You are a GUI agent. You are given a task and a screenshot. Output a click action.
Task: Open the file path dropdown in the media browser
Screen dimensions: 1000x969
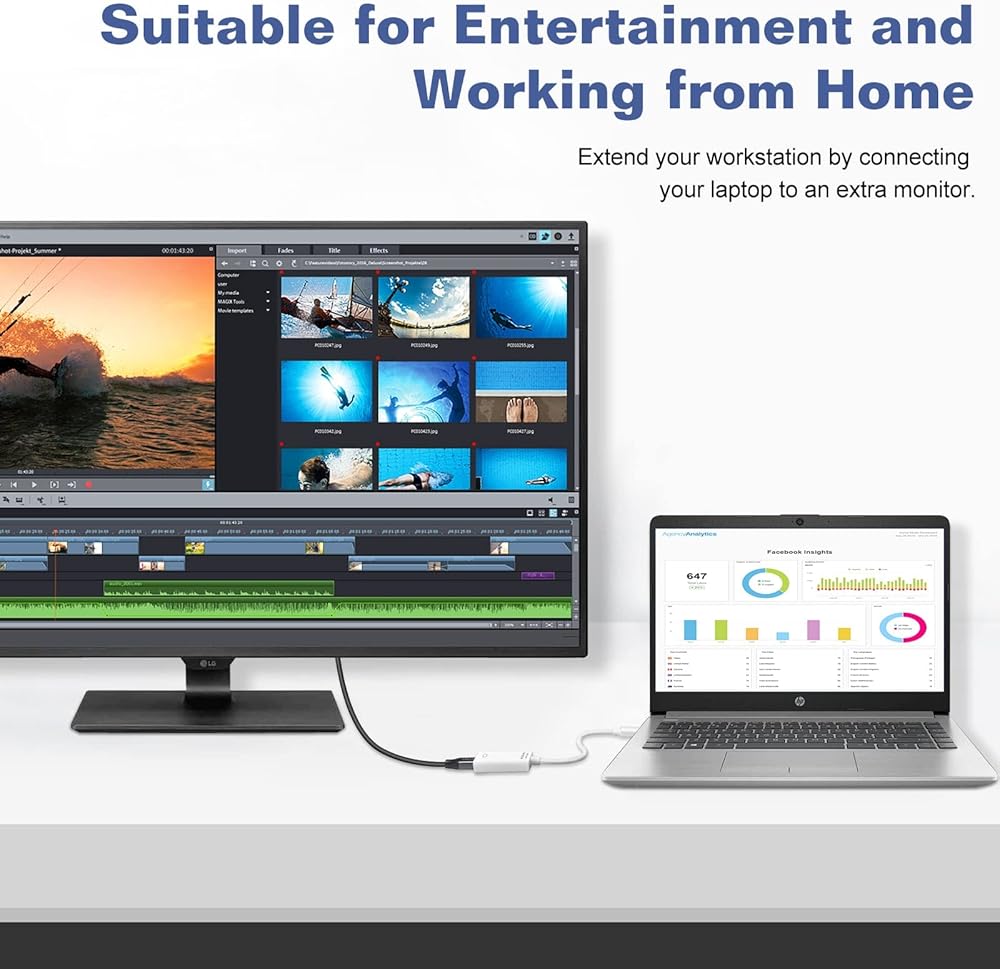point(551,263)
